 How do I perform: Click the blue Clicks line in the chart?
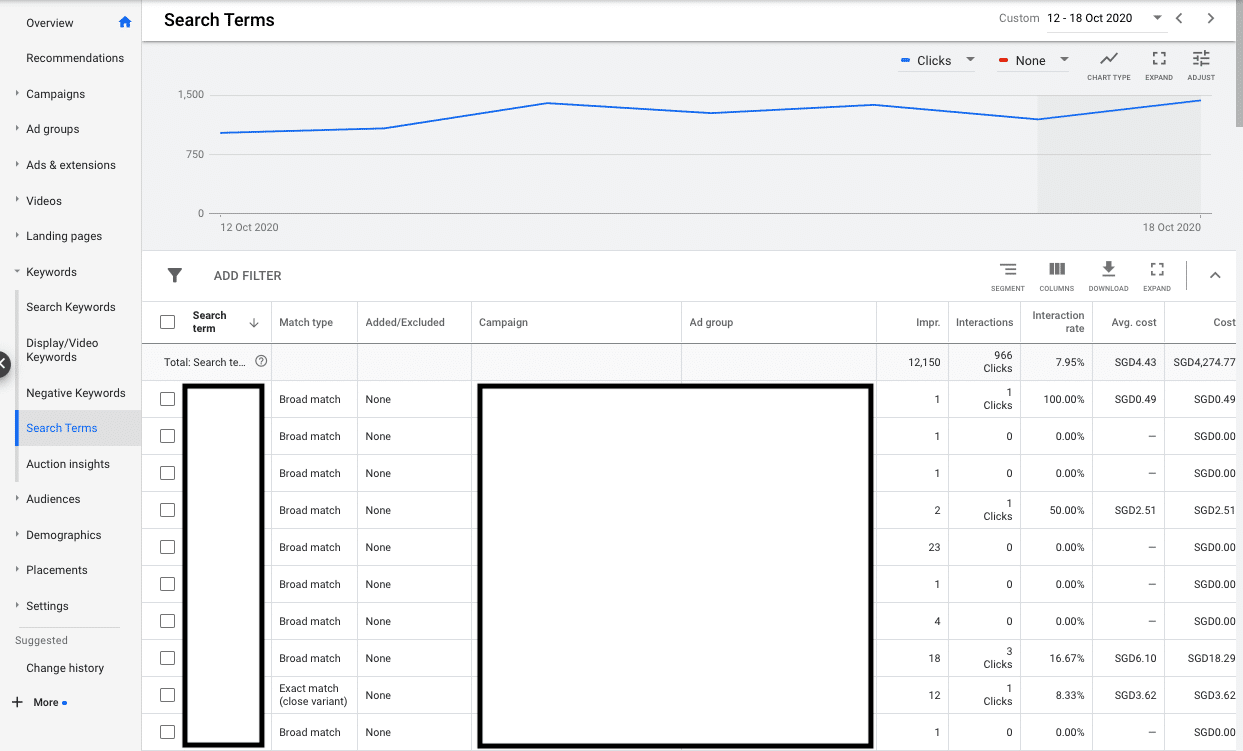click(x=710, y=112)
